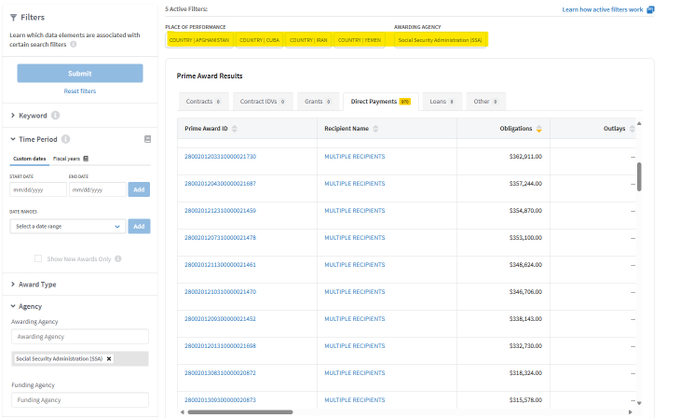The width and height of the screenshot is (680, 418).
Task: Click the info icon next to Time Period
Action: (66, 139)
